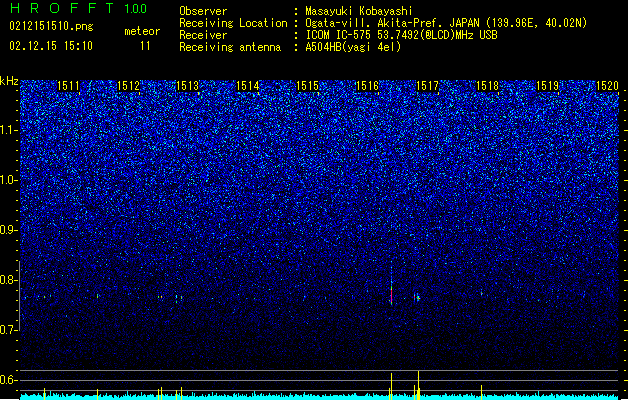
Task: Click the HROFFT title text
Action: coord(62,8)
